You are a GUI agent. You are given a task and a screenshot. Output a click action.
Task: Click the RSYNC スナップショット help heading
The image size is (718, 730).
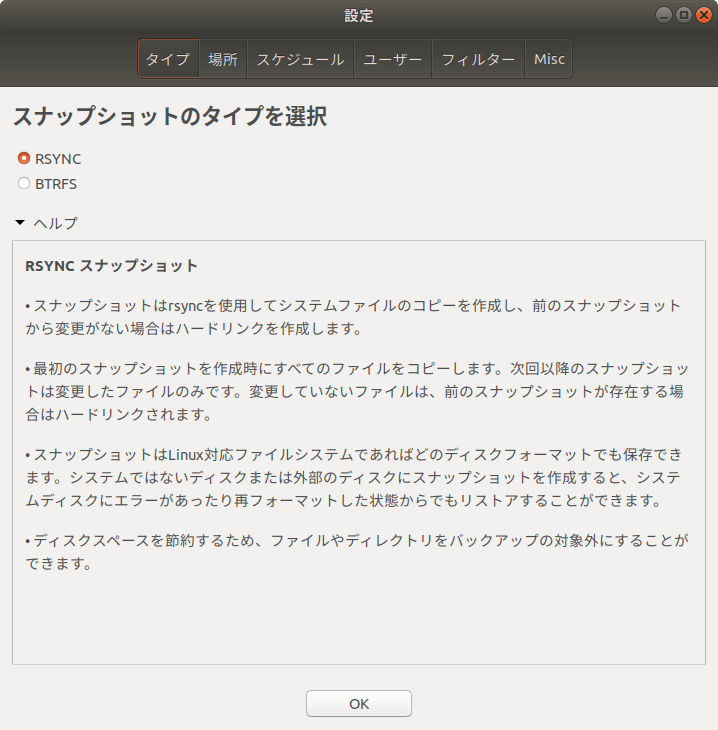coord(111,266)
